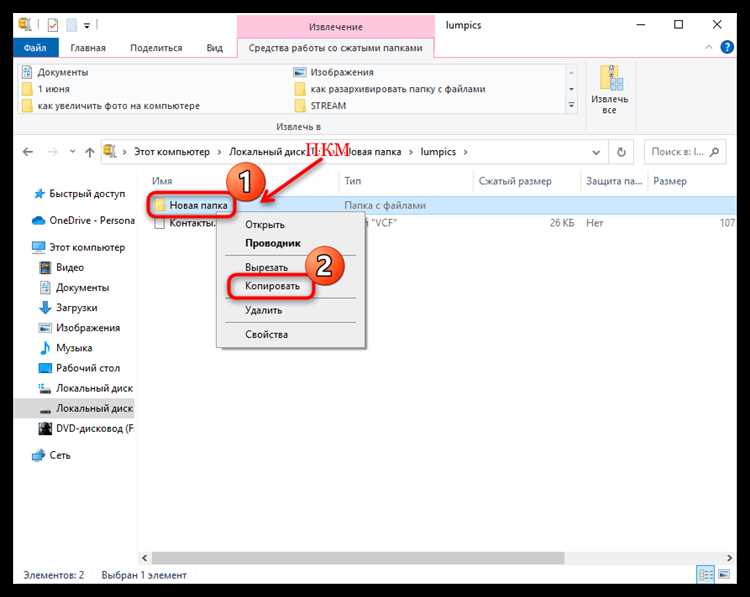Open Быстрый доступ in navigation pane
Screen dimensions: 750x597
pyautogui.click(x=87, y=194)
